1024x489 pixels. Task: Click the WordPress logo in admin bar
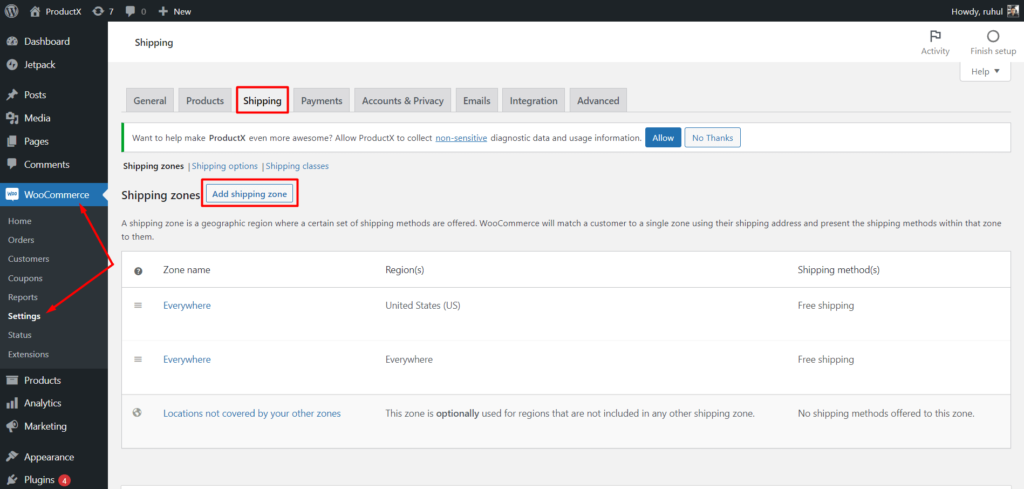coord(11,11)
